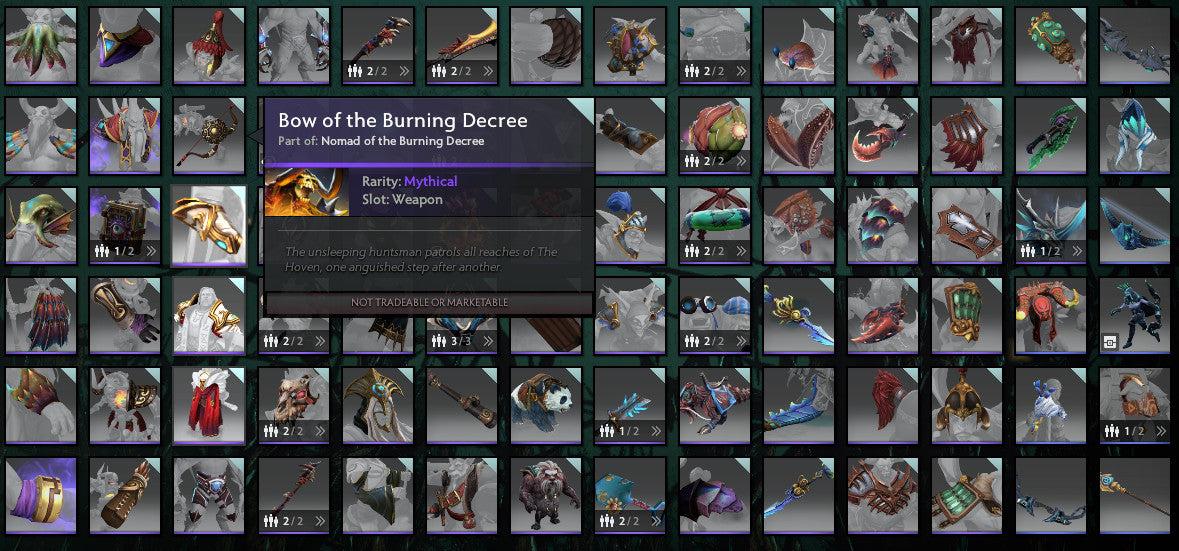Select the Bow of the Burning Decree item

coord(209,136)
